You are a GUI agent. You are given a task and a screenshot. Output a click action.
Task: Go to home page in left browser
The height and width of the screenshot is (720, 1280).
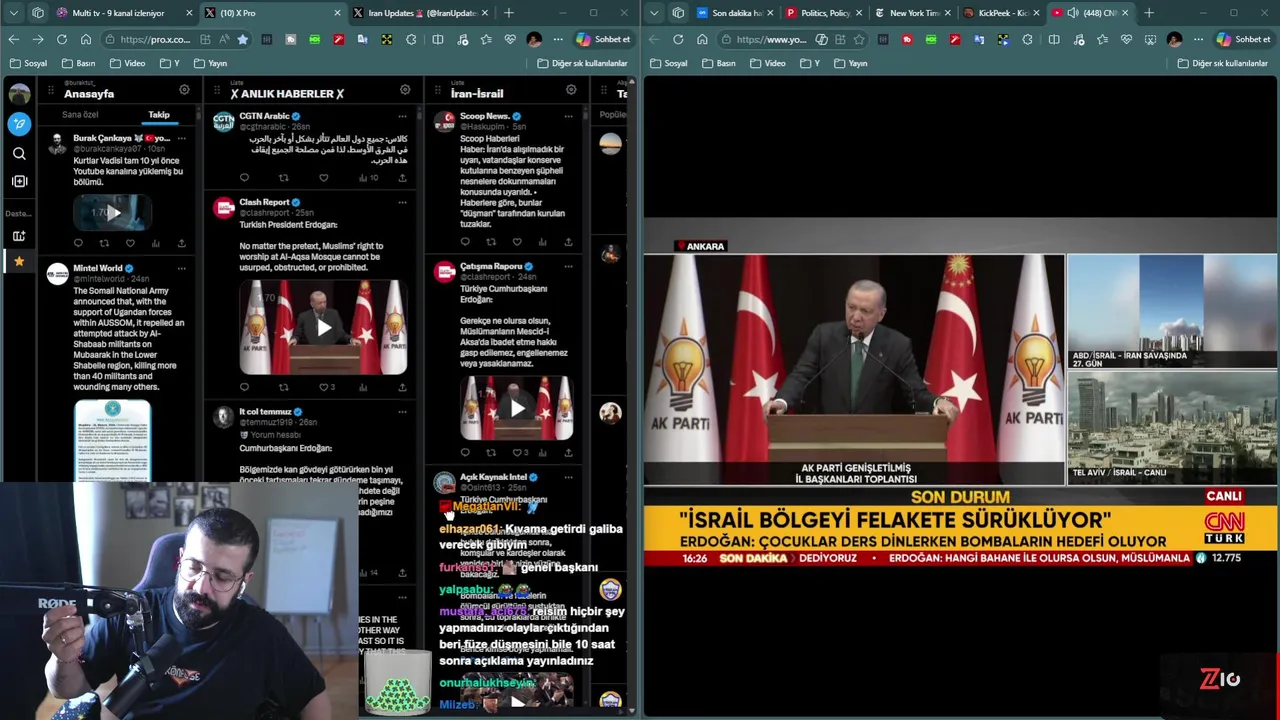point(86,39)
